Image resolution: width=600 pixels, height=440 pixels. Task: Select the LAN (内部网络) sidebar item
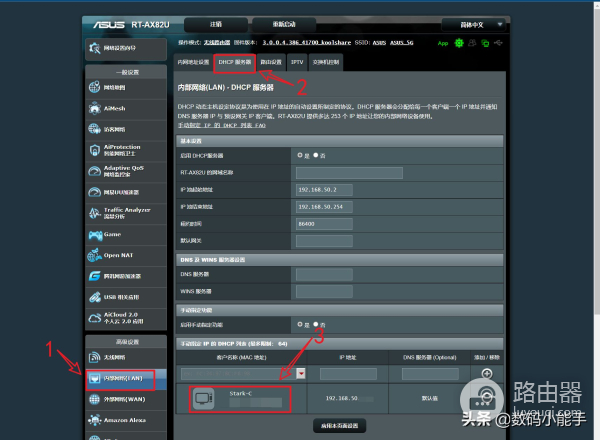coord(126,378)
